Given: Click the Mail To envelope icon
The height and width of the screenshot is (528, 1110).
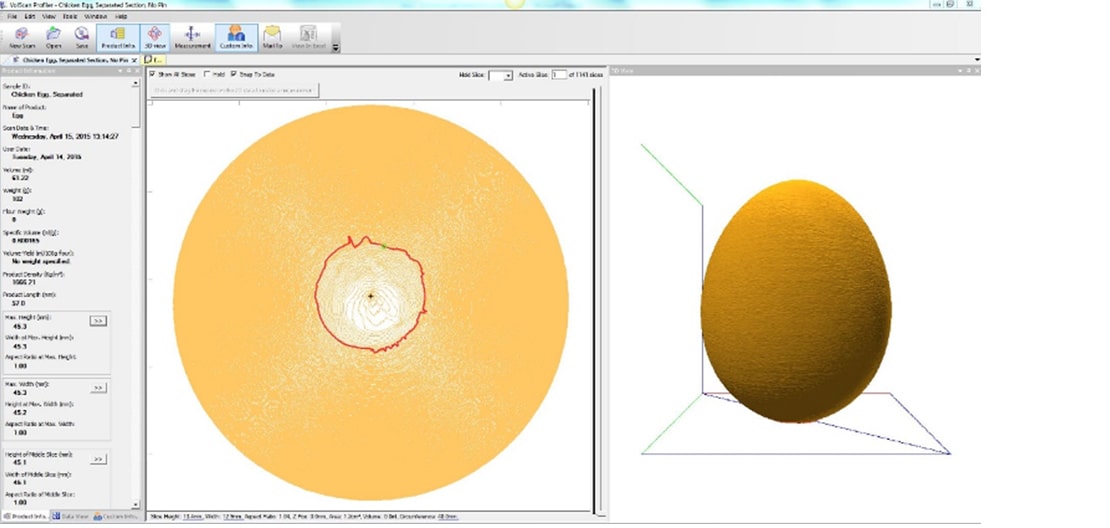Looking at the screenshot, I should (272, 37).
